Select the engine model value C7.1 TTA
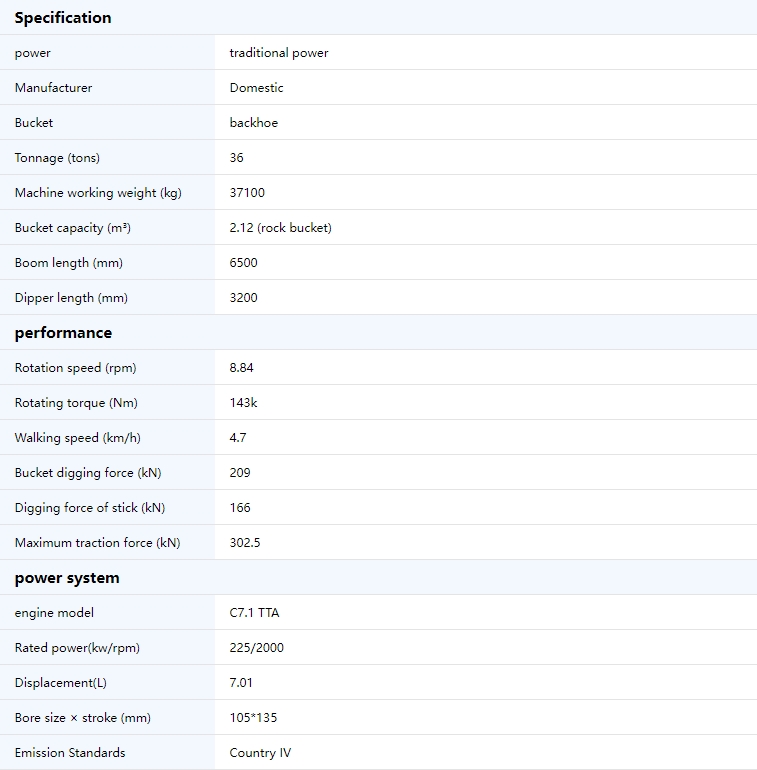This screenshot has height=770, width=757. click(x=254, y=613)
